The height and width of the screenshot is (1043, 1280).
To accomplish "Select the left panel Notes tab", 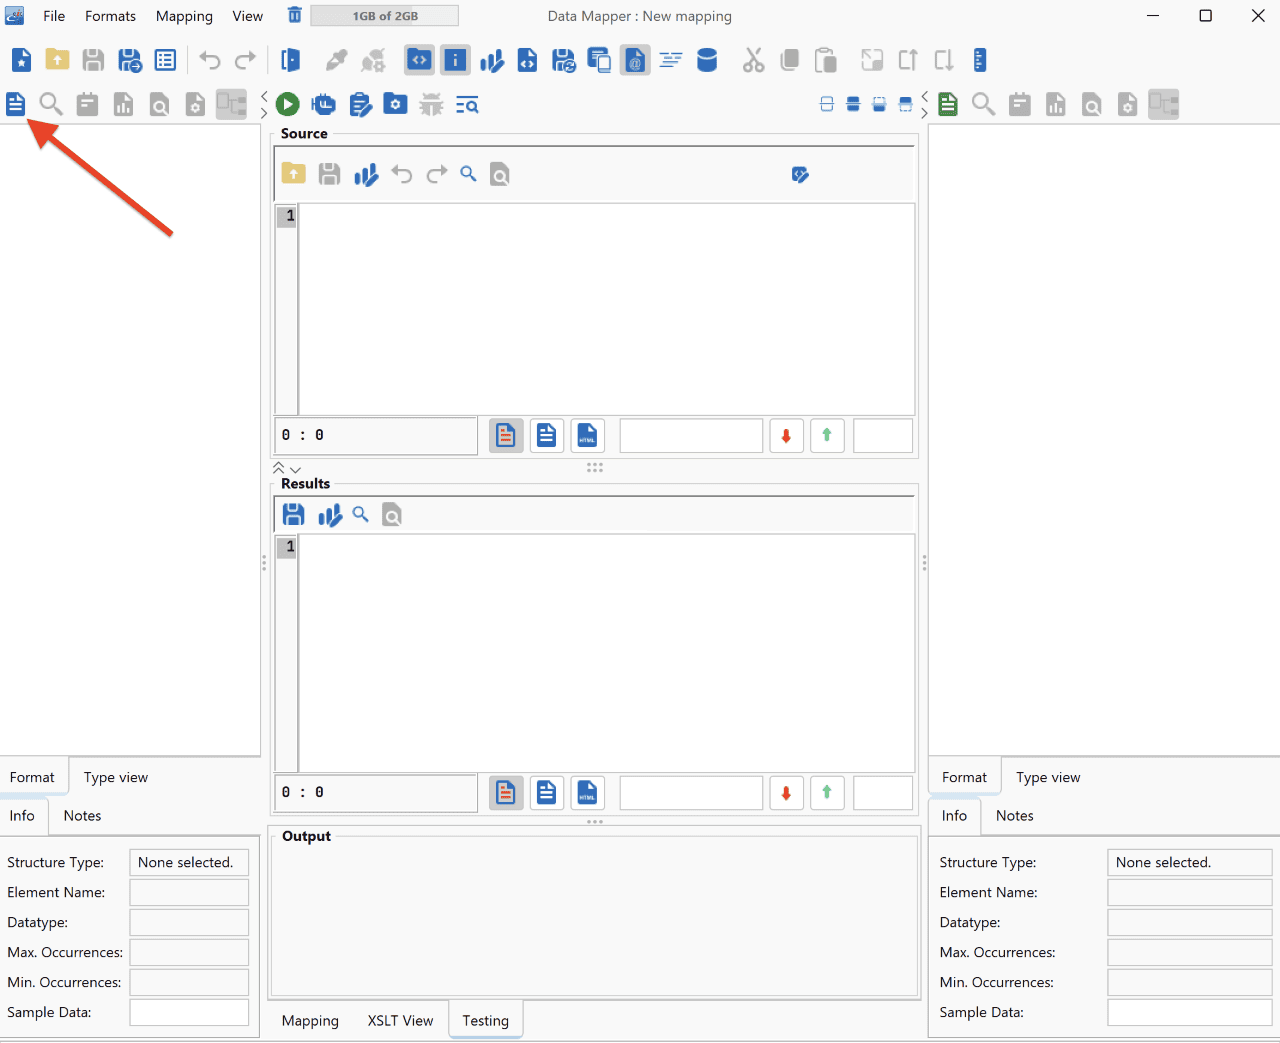I will [82, 816].
